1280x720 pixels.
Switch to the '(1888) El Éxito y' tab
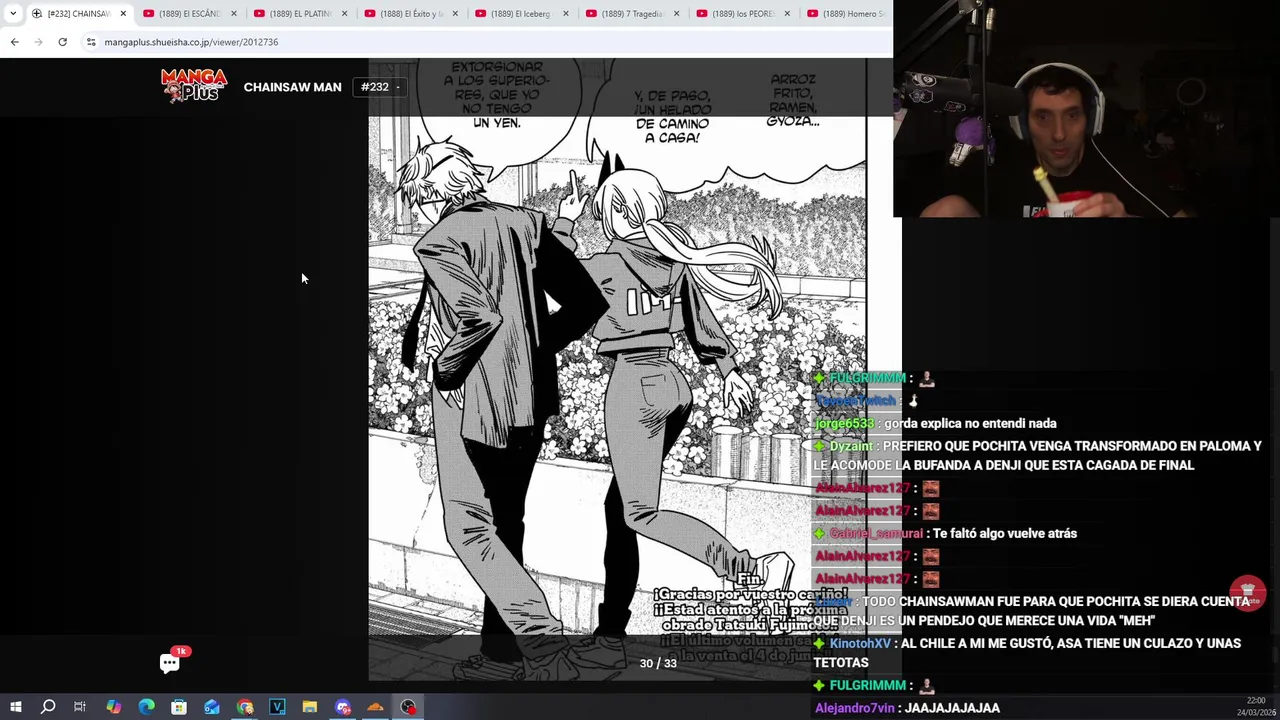pos(410,14)
